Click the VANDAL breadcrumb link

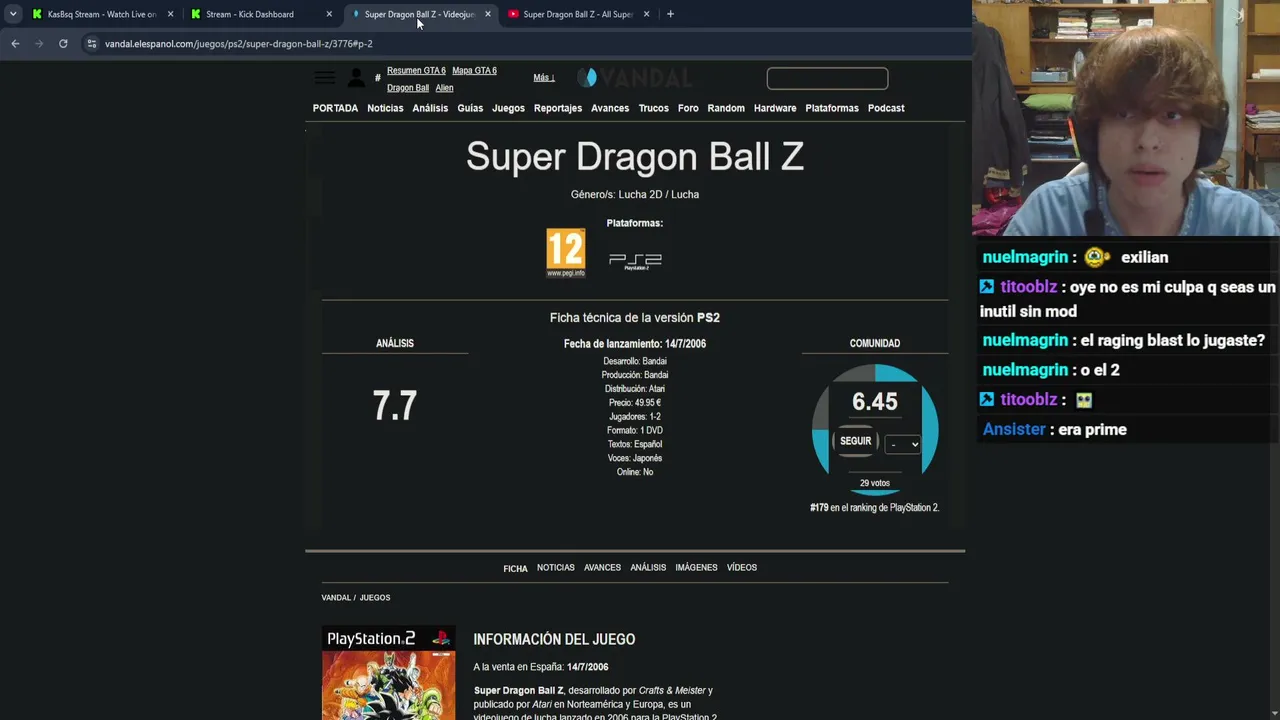[336, 598]
